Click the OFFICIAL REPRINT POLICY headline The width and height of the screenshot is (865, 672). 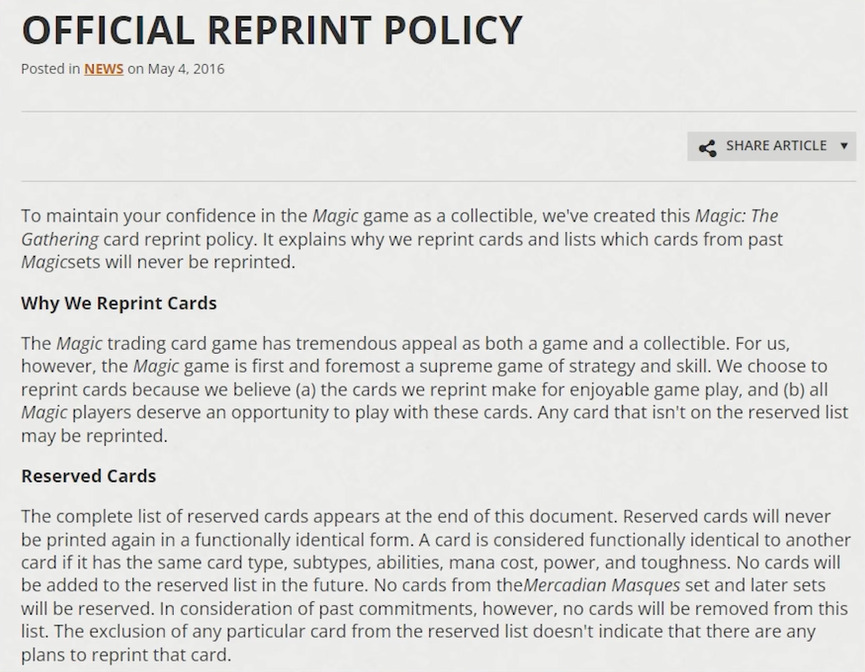[x=272, y=30]
